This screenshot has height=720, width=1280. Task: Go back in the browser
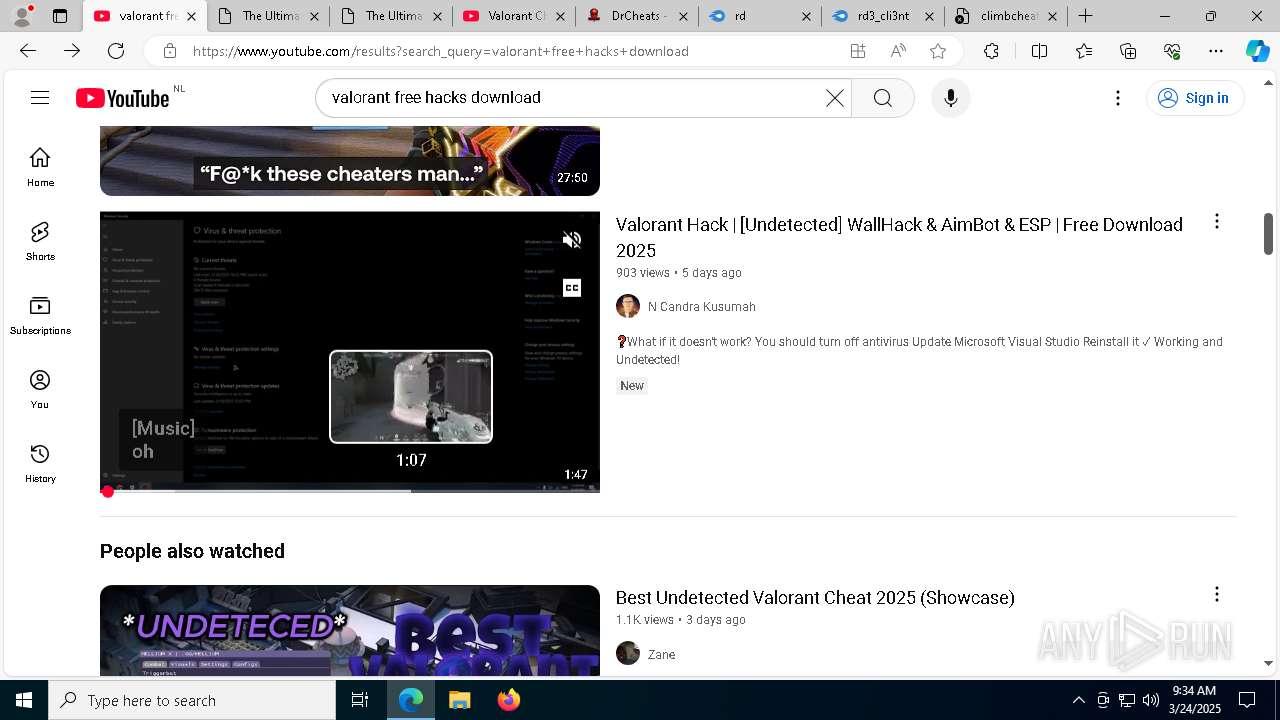click(x=28, y=51)
